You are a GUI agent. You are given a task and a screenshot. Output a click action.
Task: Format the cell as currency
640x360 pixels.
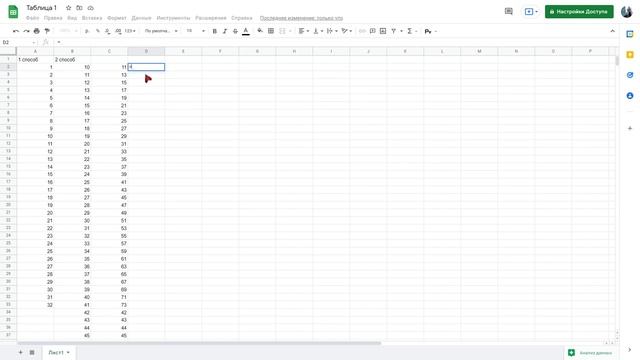(87, 31)
